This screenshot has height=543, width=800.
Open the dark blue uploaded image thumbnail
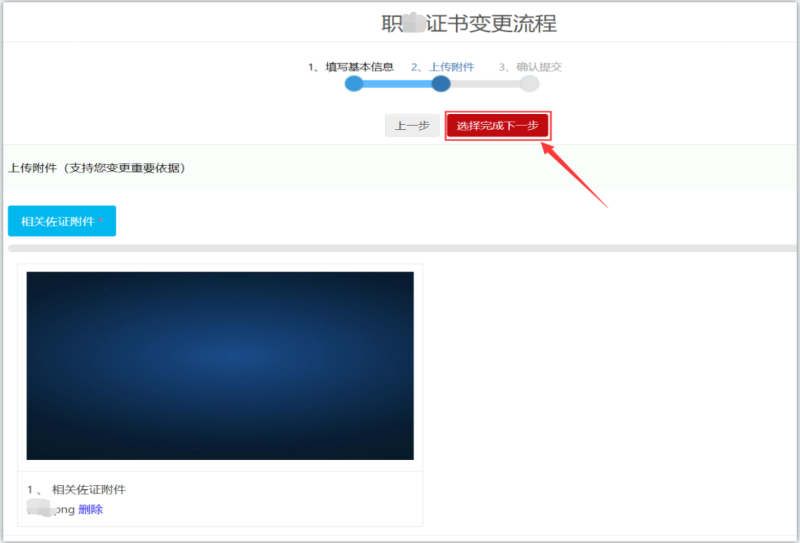(220, 365)
